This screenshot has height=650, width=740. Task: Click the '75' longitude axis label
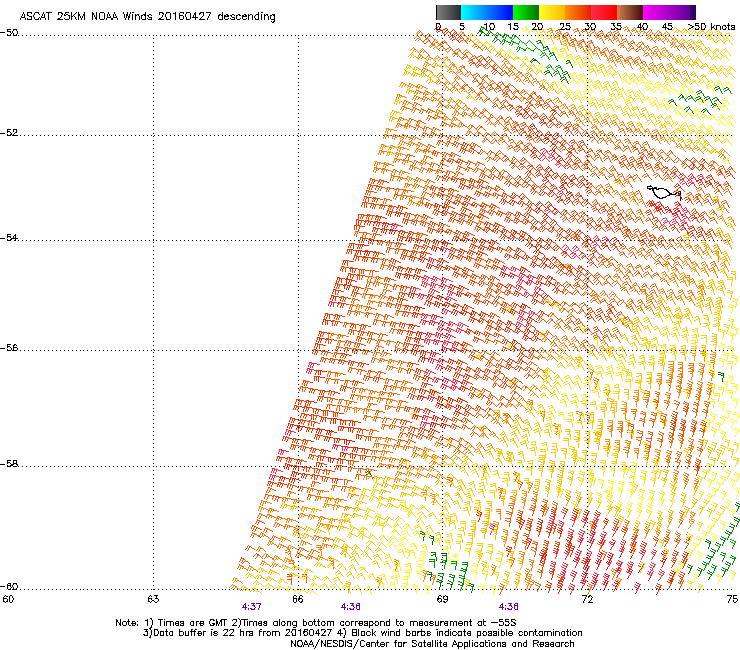pos(732,599)
